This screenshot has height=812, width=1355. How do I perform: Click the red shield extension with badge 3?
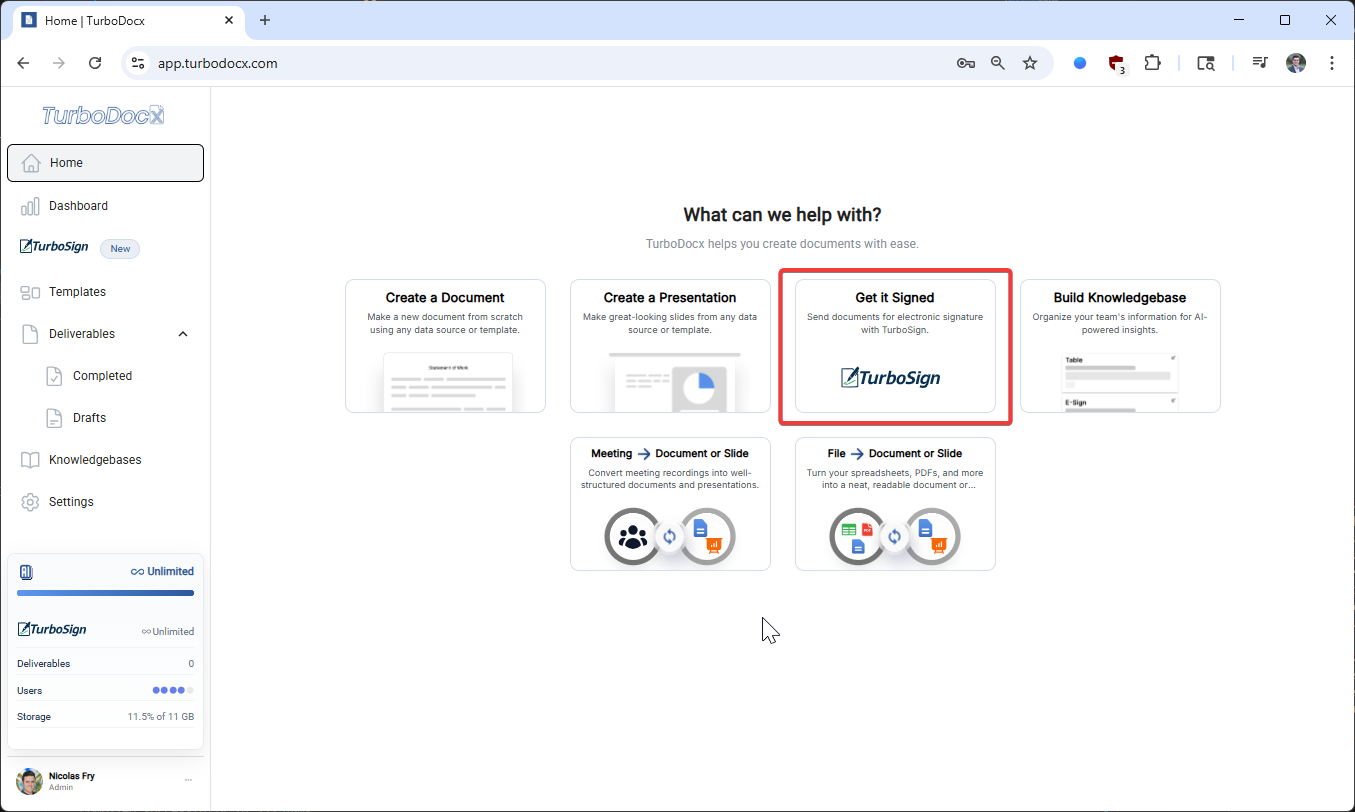(1117, 64)
